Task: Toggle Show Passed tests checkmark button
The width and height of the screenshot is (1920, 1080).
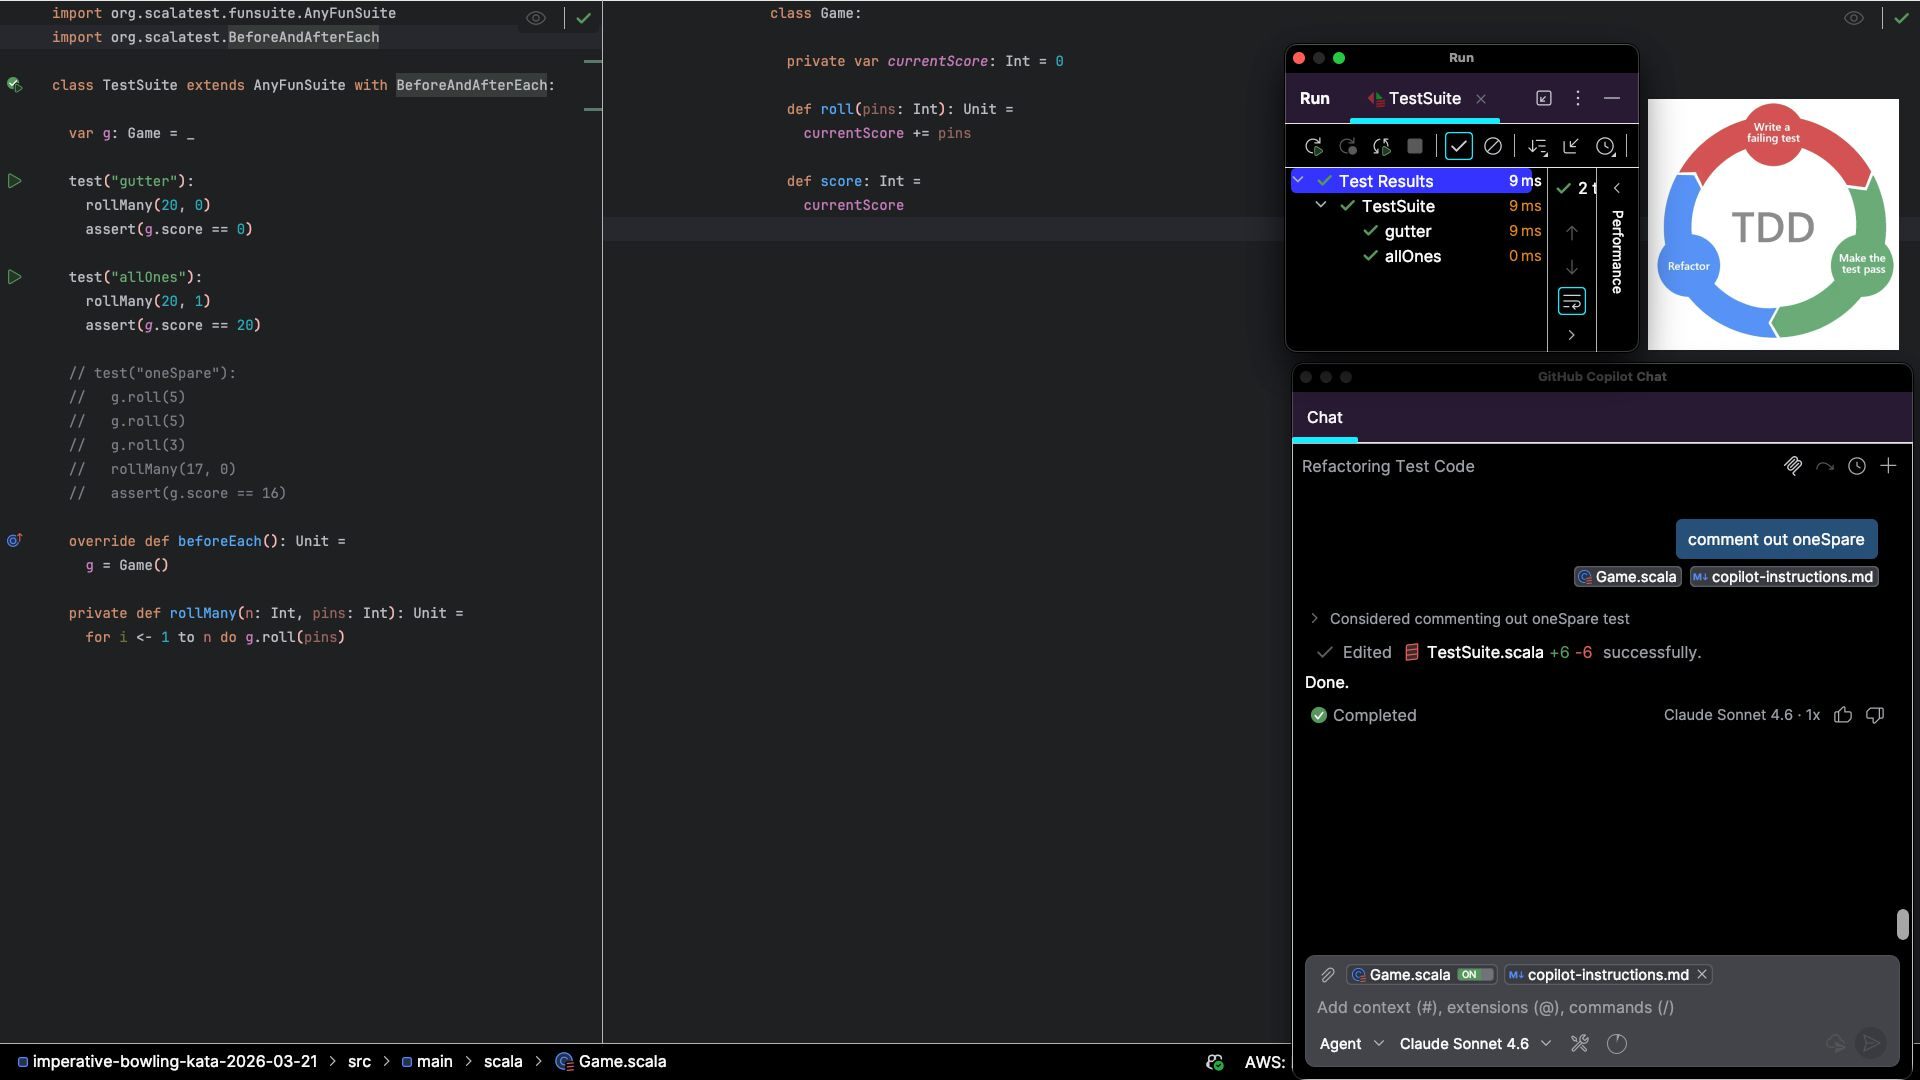Action: [1459, 147]
